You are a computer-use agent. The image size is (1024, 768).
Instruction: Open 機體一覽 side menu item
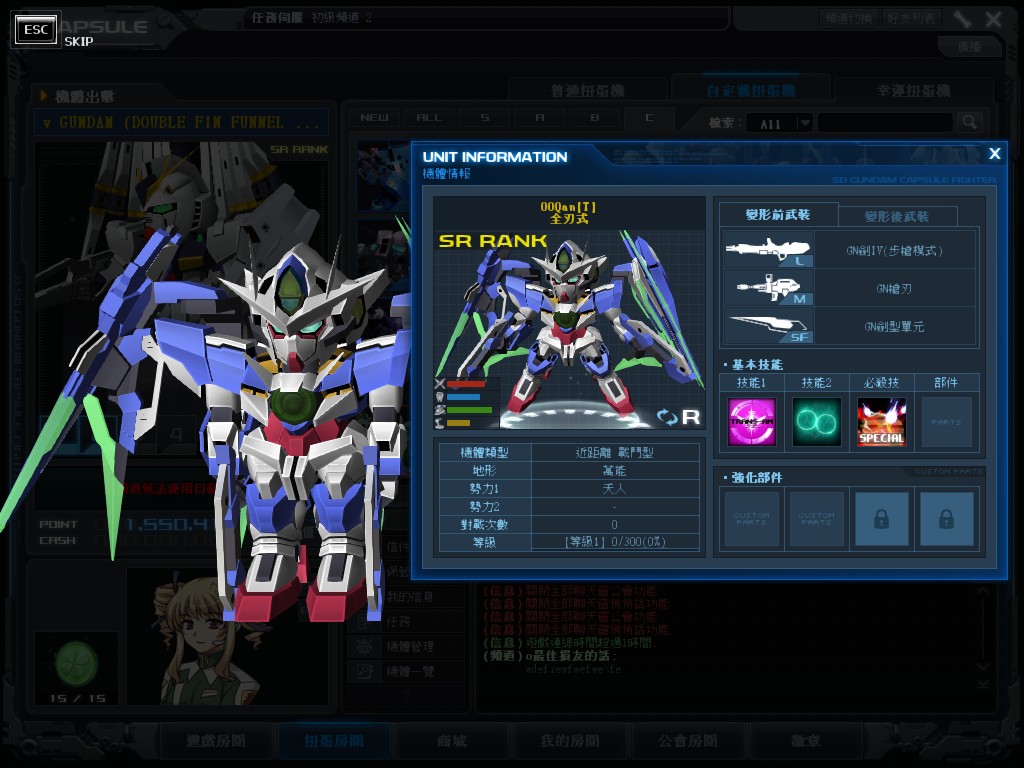click(407, 671)
